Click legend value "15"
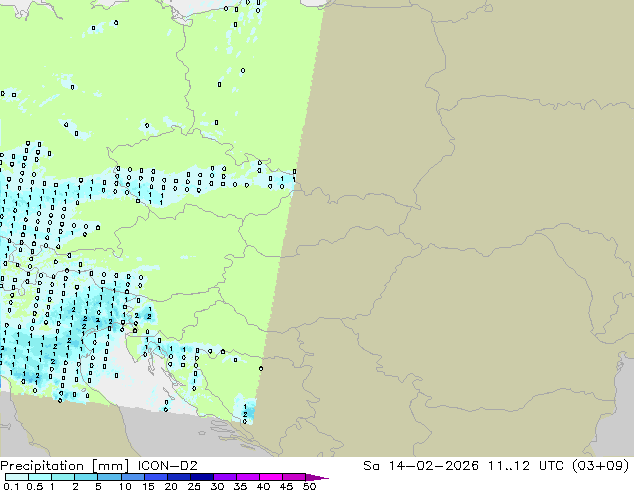The width and height of the screenshot is (634, 490). point(148,486)
